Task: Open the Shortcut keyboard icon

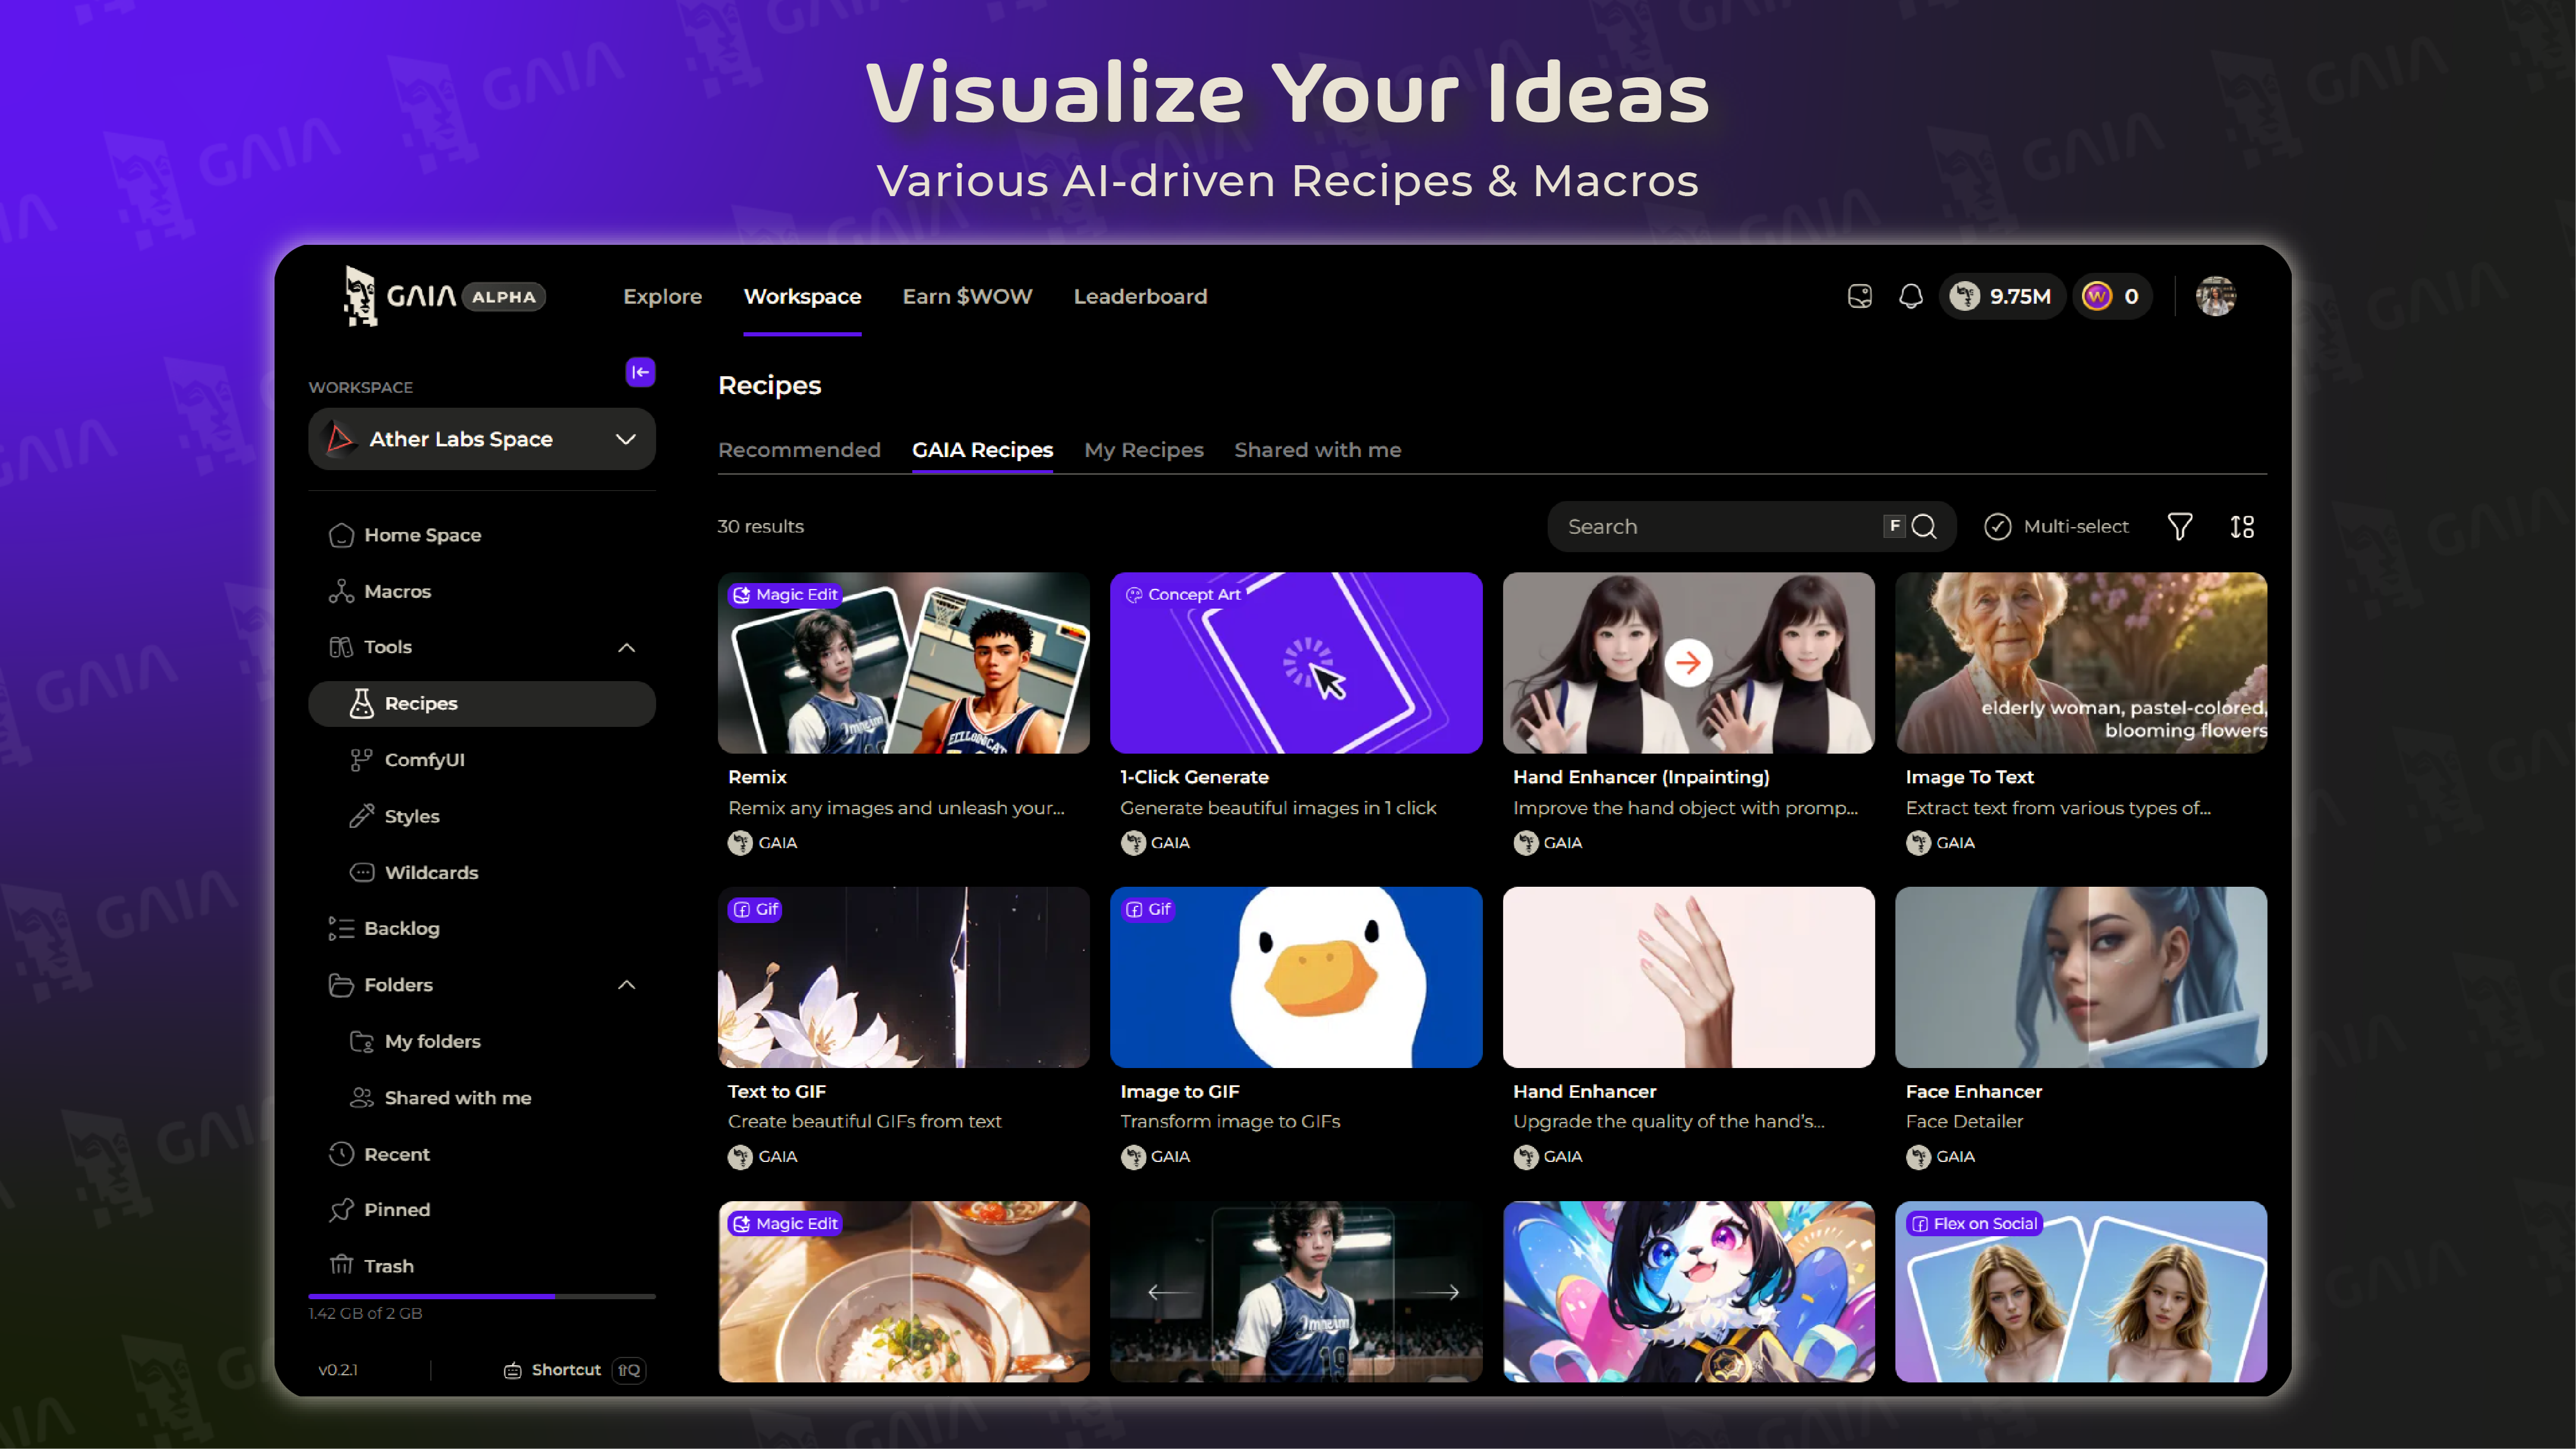Action: 513,1370
